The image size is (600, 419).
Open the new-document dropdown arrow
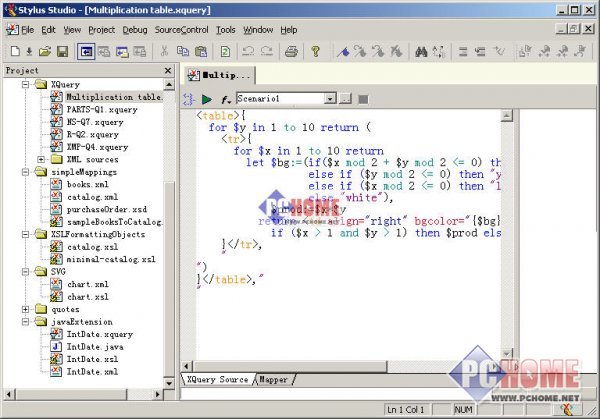pos(29,51)
